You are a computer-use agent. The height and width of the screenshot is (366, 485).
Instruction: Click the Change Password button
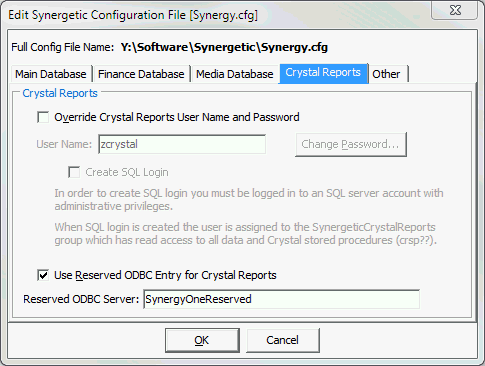coord(351,144)
